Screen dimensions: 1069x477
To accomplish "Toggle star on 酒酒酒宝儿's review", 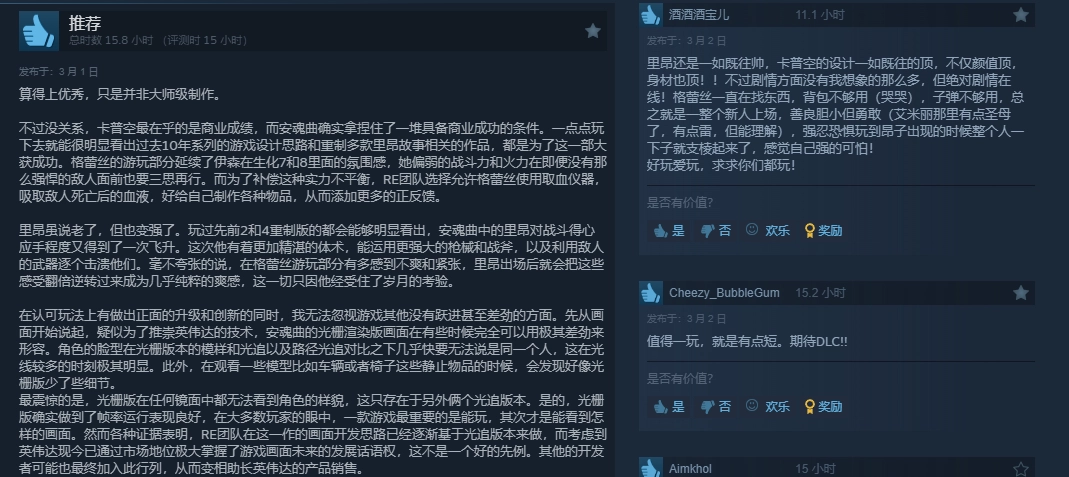I will (x=1021, y=15).
